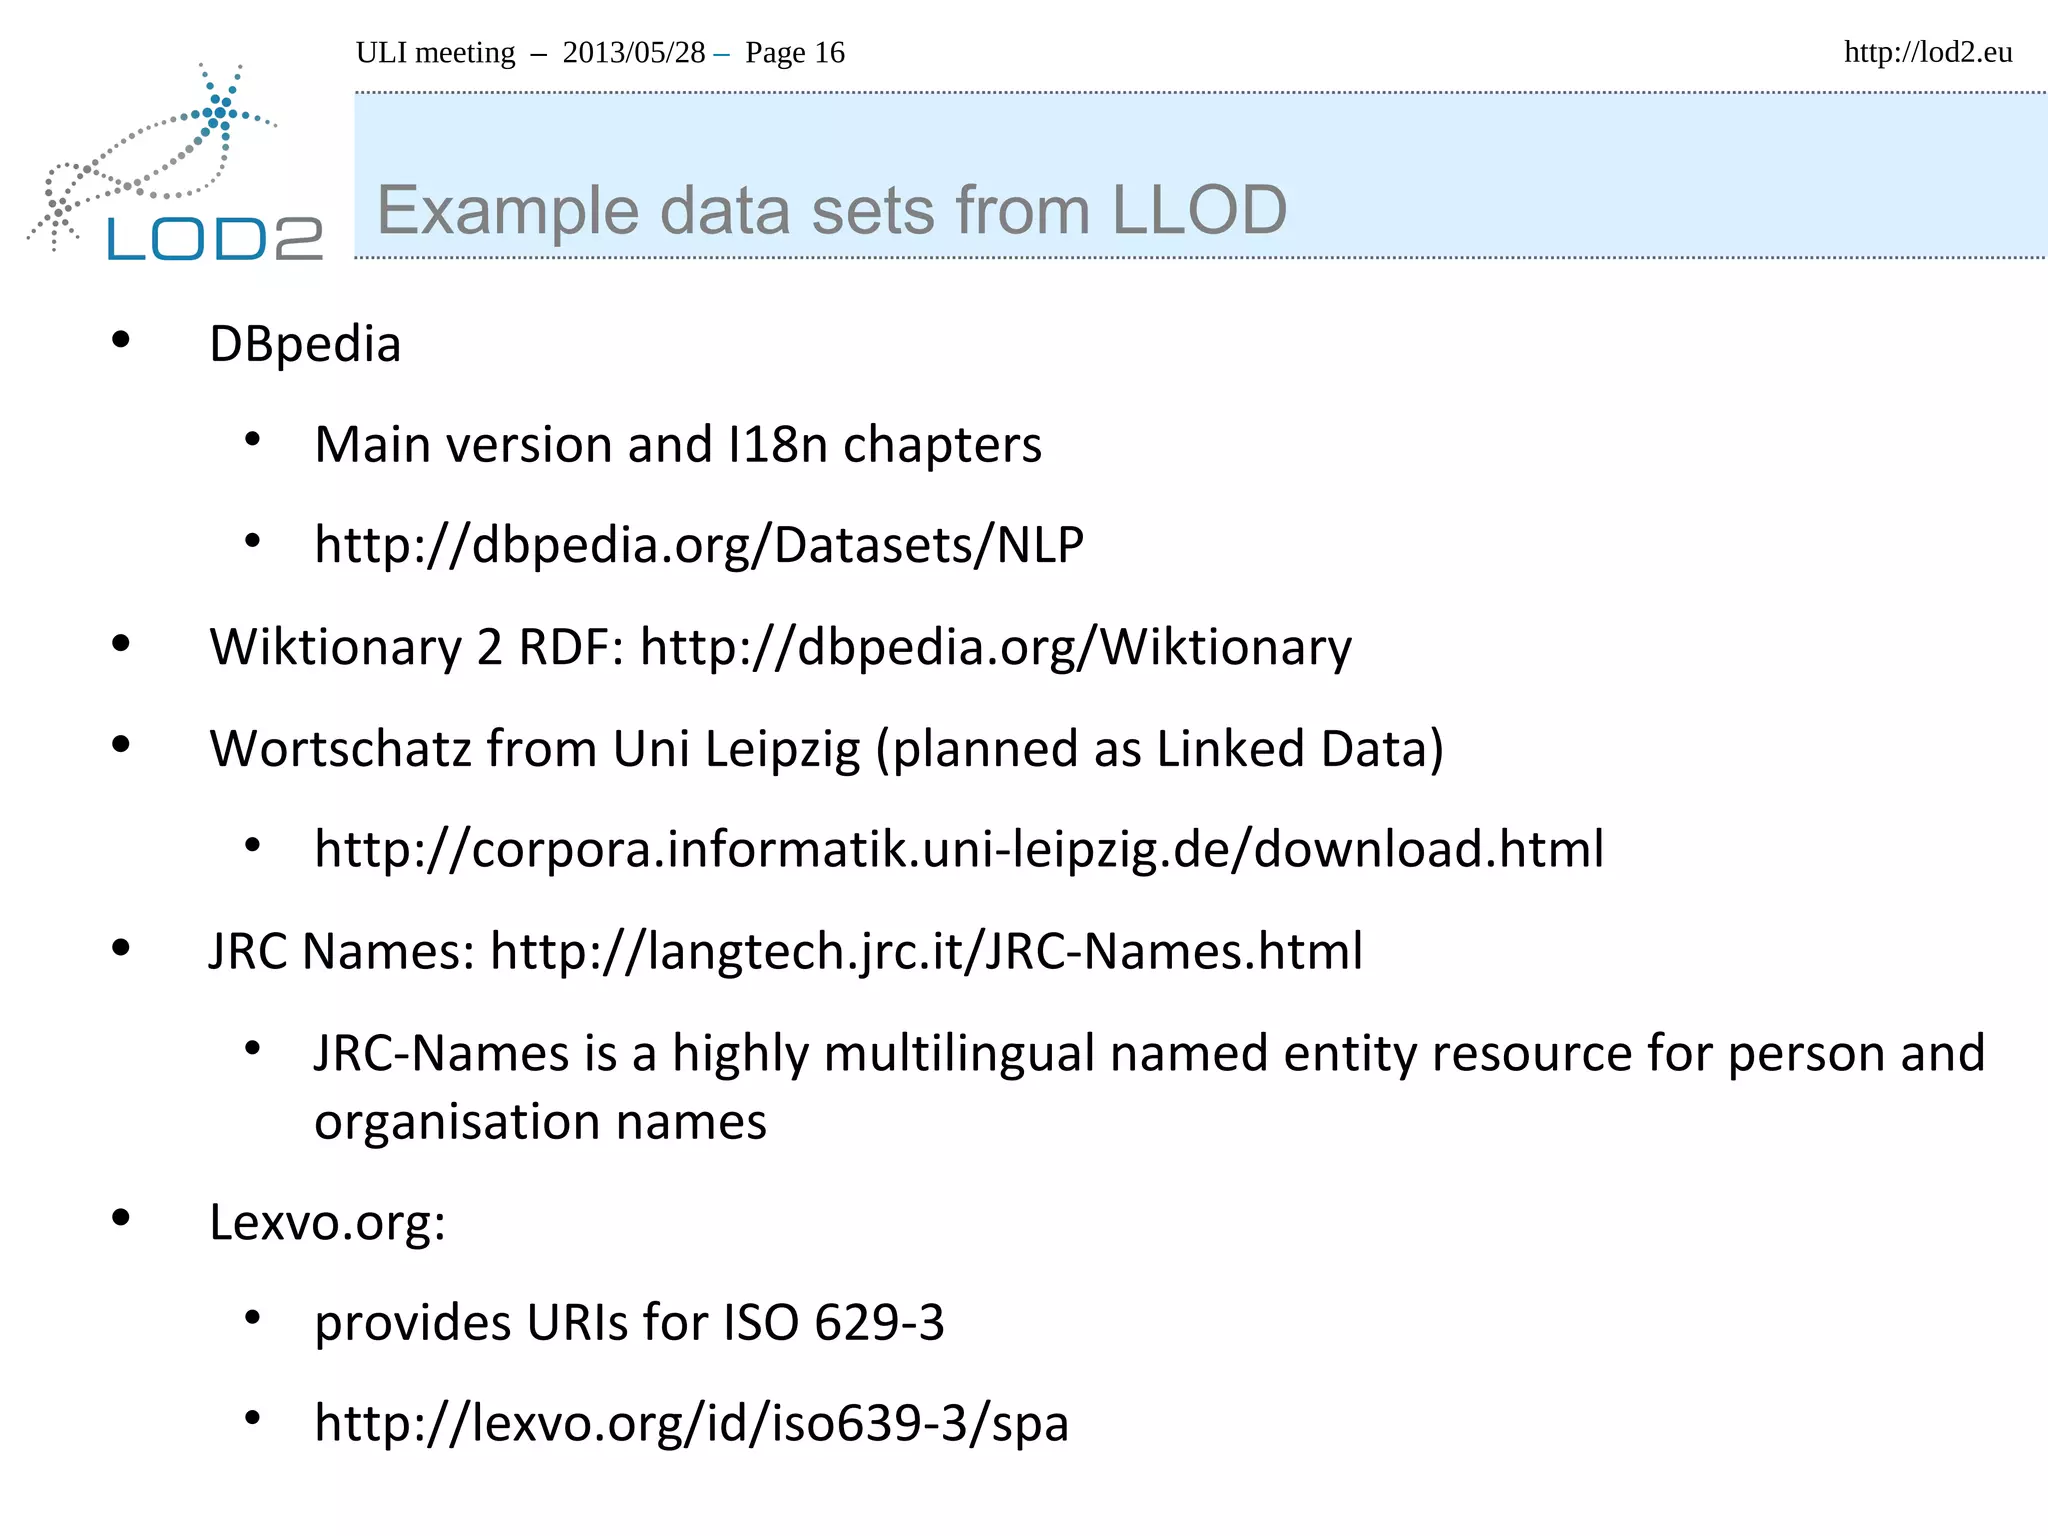2048x1536 pixels.
Task: Open the dbpedia.org/Wiktionary link
Action: tap(995, 648)
